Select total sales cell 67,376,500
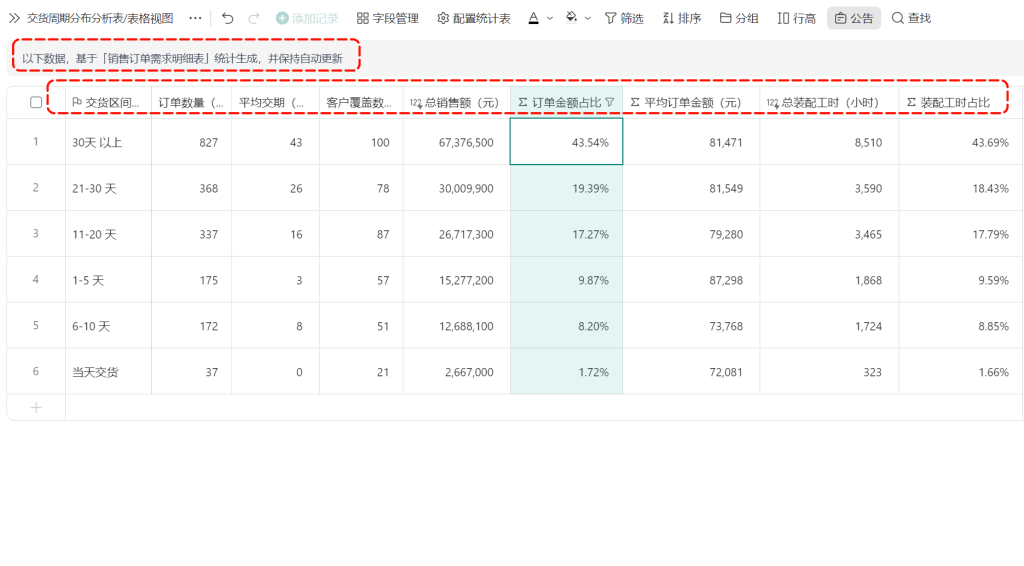1024x566 pixels. [x=456, y=142]
